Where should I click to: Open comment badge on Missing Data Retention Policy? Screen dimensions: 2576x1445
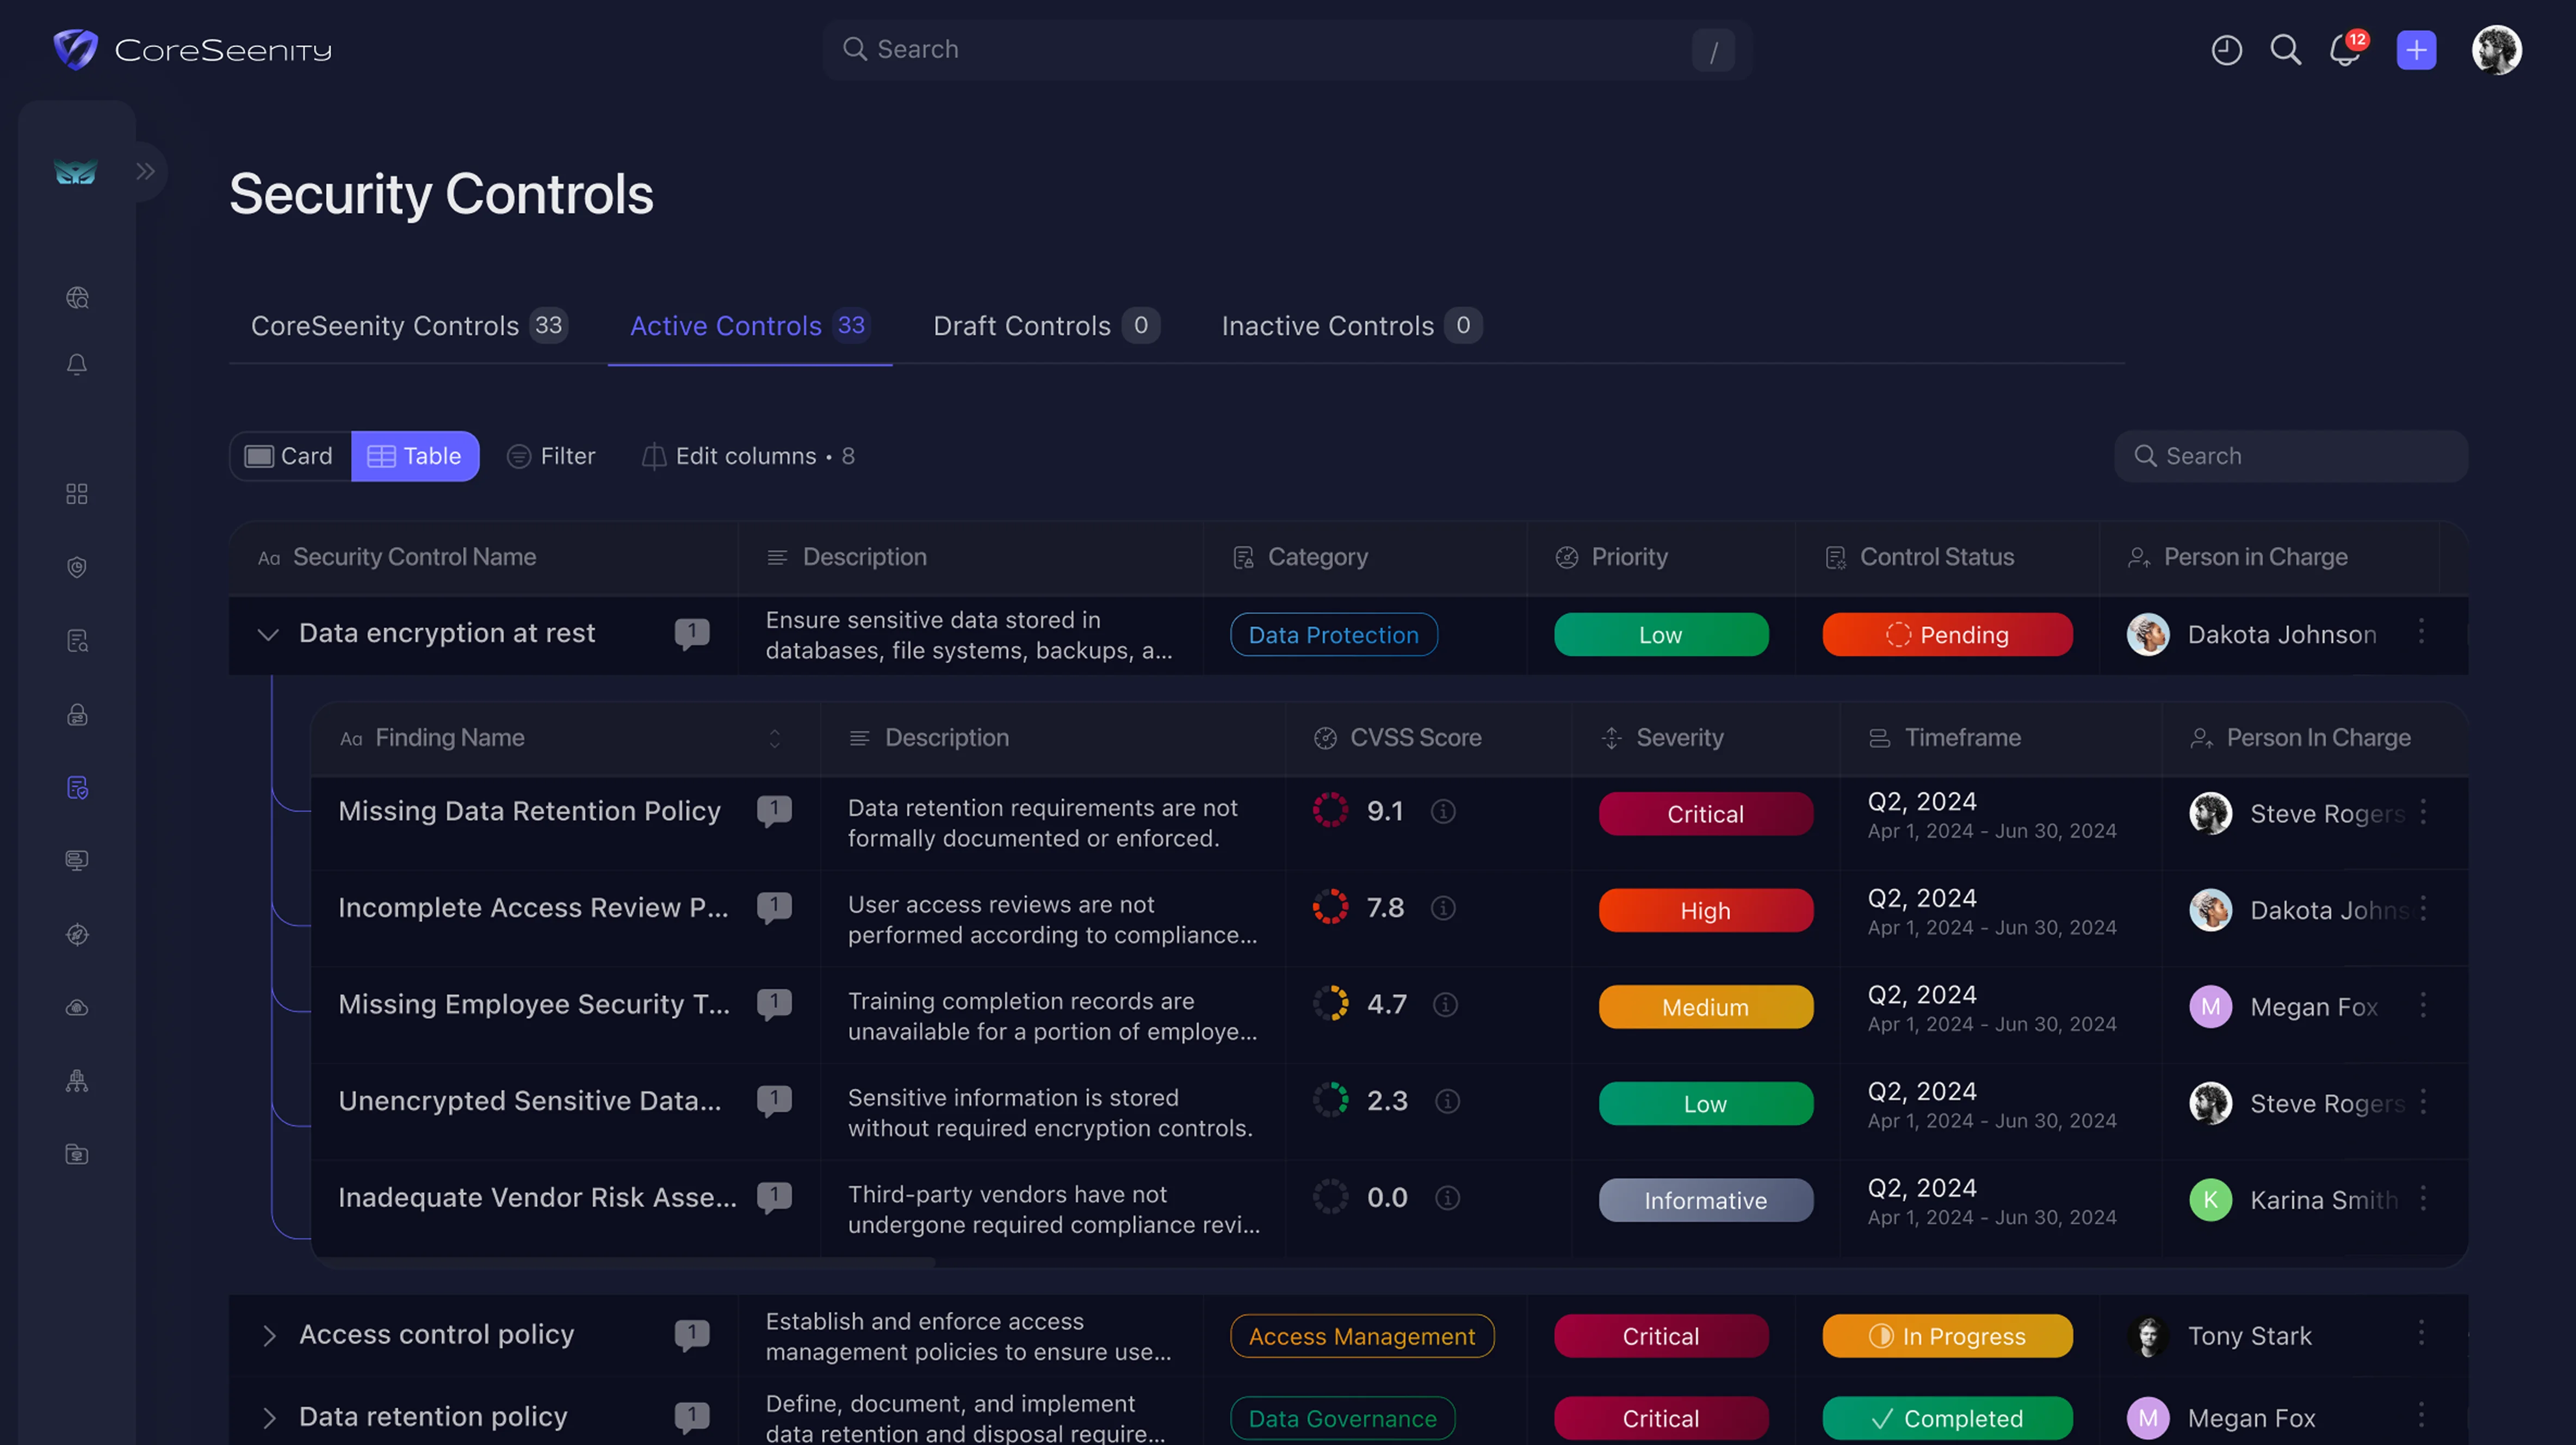774,811
